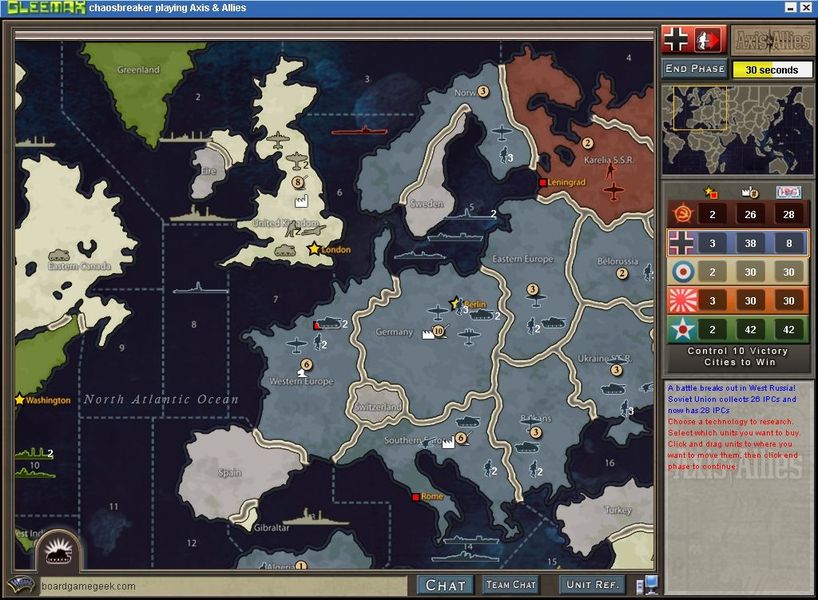Click the Greenland territory label
Viewport: 818px width, 600px height.
(138, 69)
